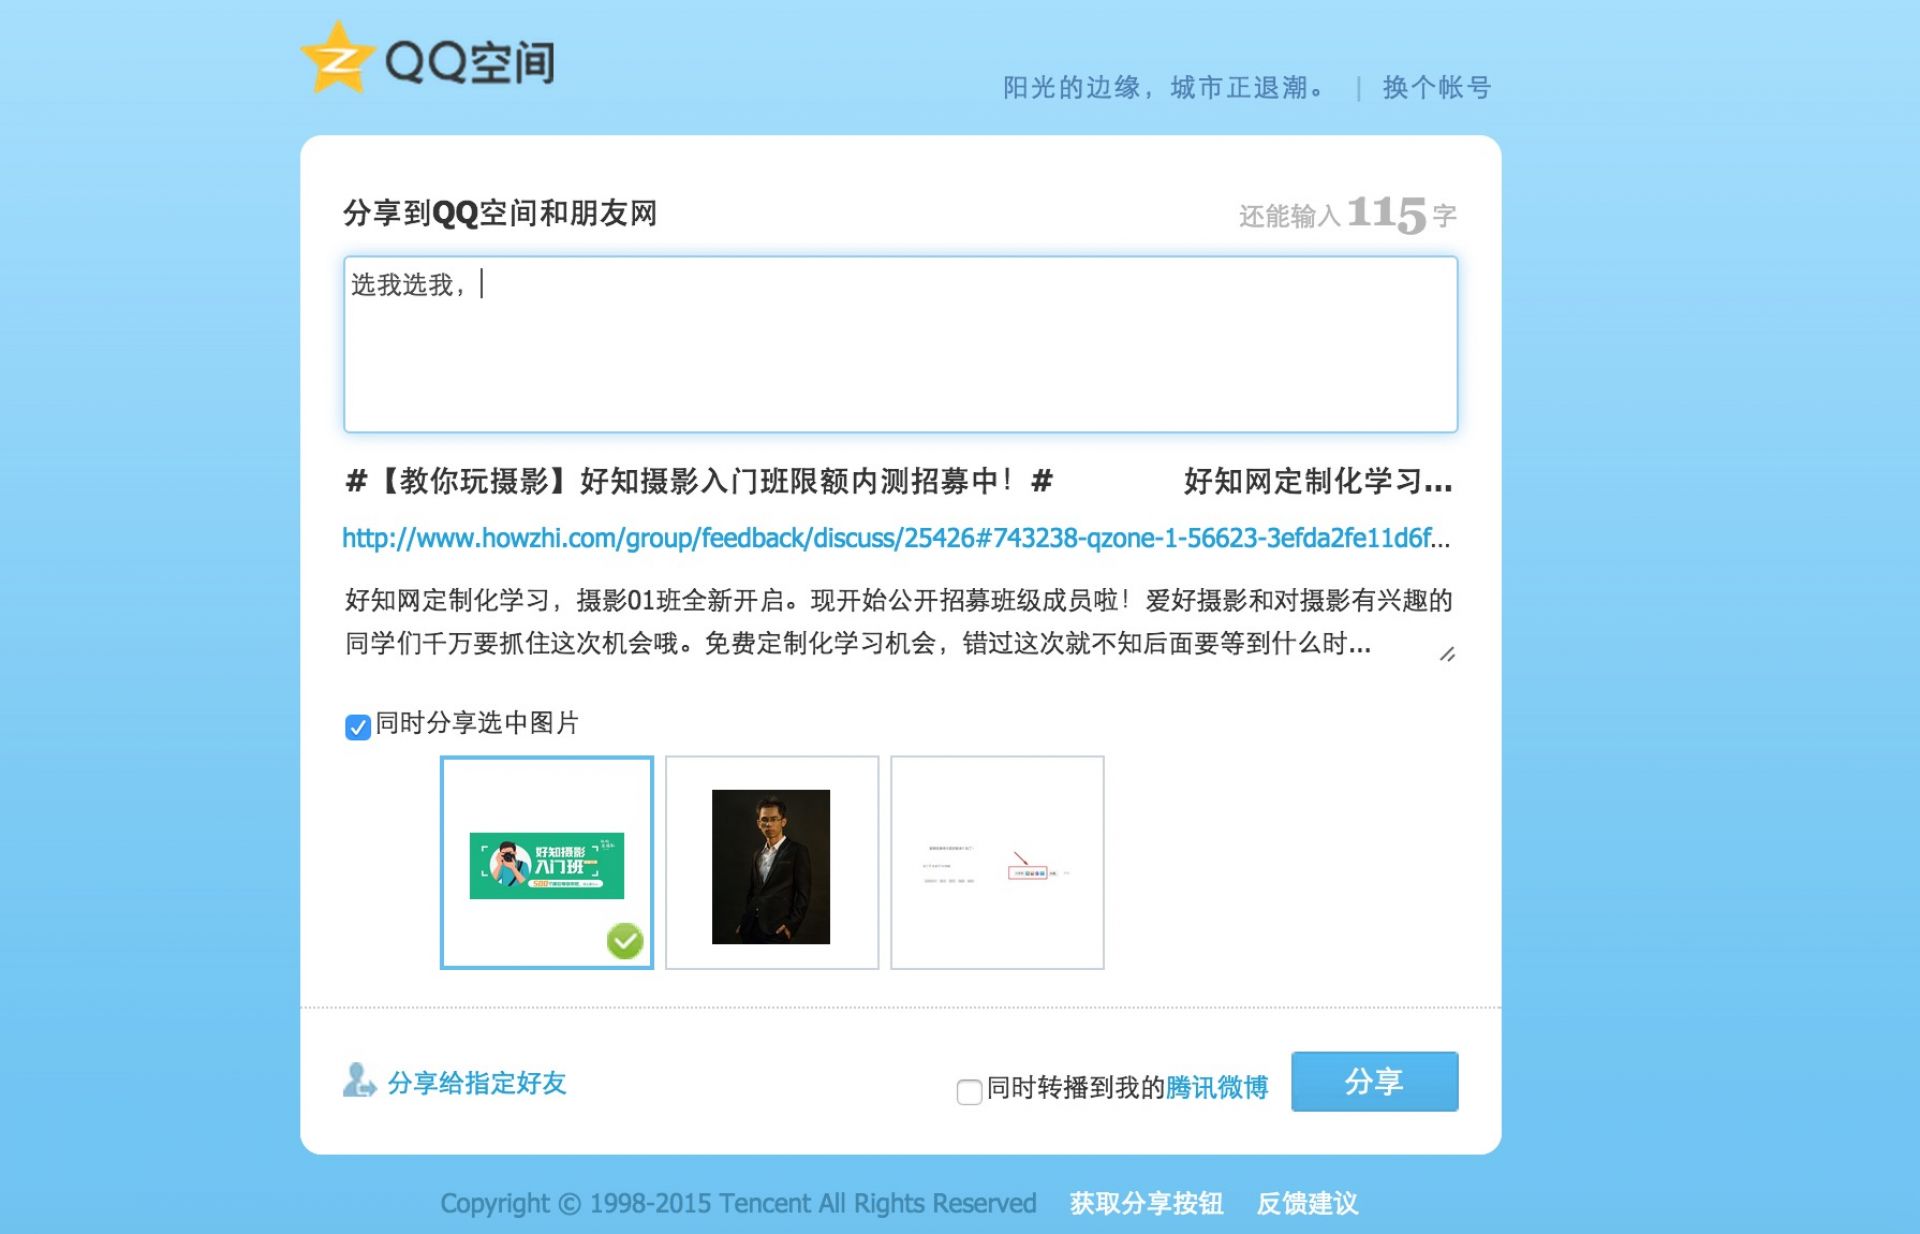Viewport: 1920px width, 1234px height.
Task: Click the 还能输入 115 字 counter
Action: click(1347, 214)
